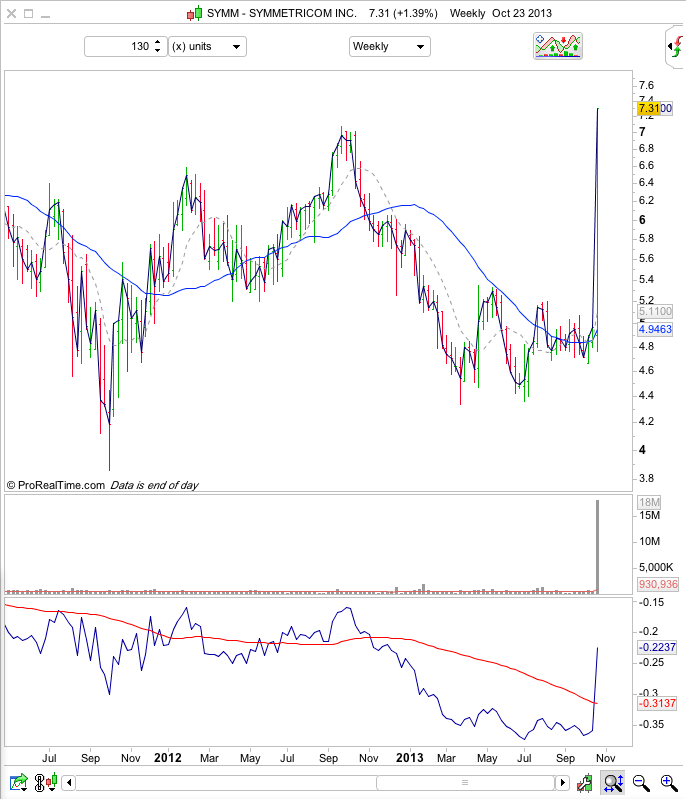Expand the collapsed side panel tab at the right edge

(x=676, y=47)
